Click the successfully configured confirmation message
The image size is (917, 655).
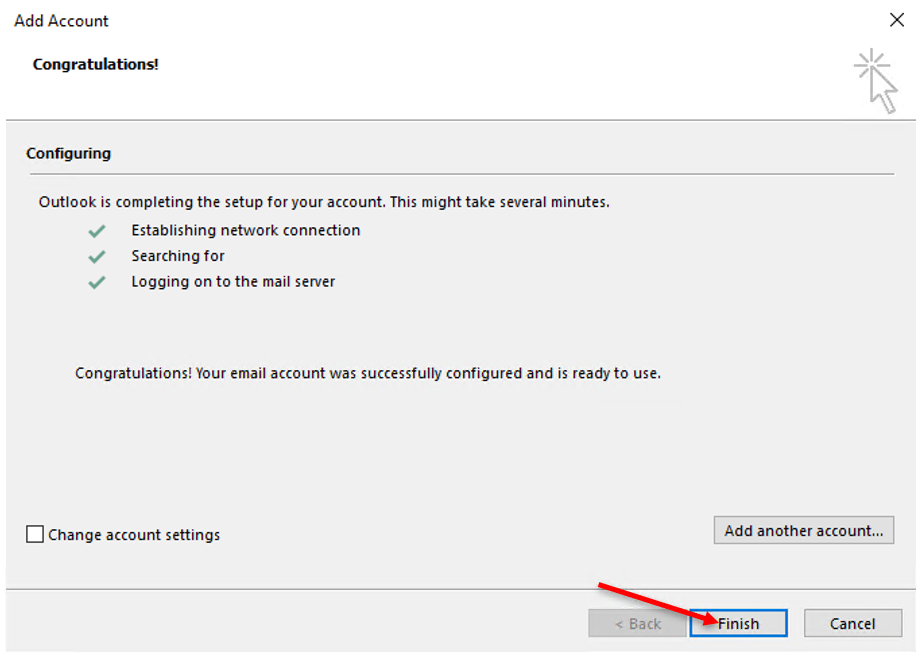[368, 374]
